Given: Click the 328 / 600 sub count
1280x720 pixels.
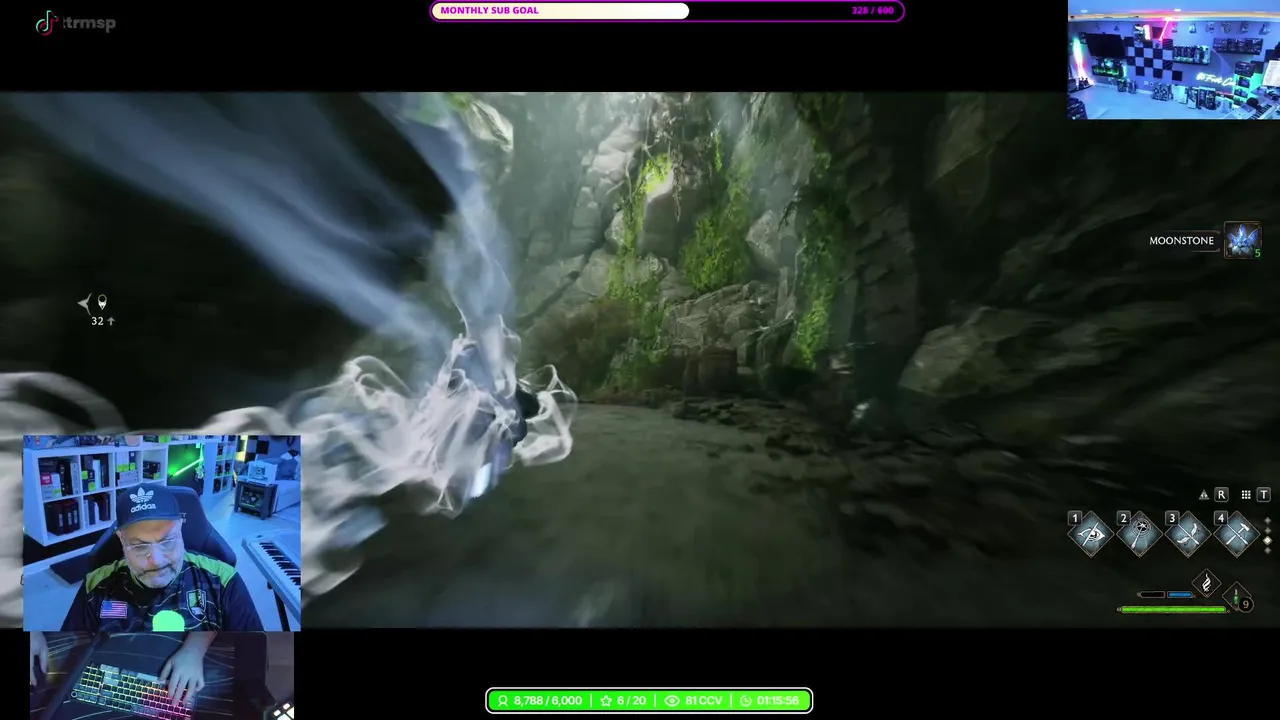Looking at the screenshot, I should (872, 11).
